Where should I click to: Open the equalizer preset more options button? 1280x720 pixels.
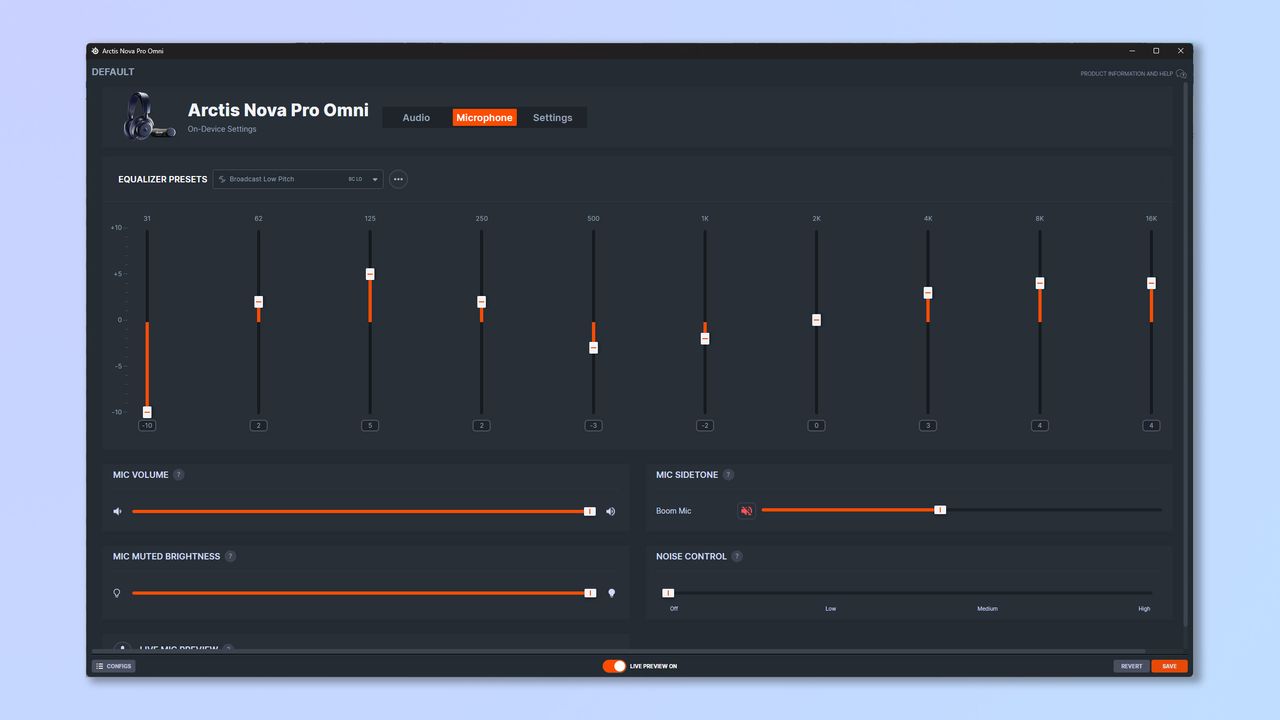tap(398, 179)
